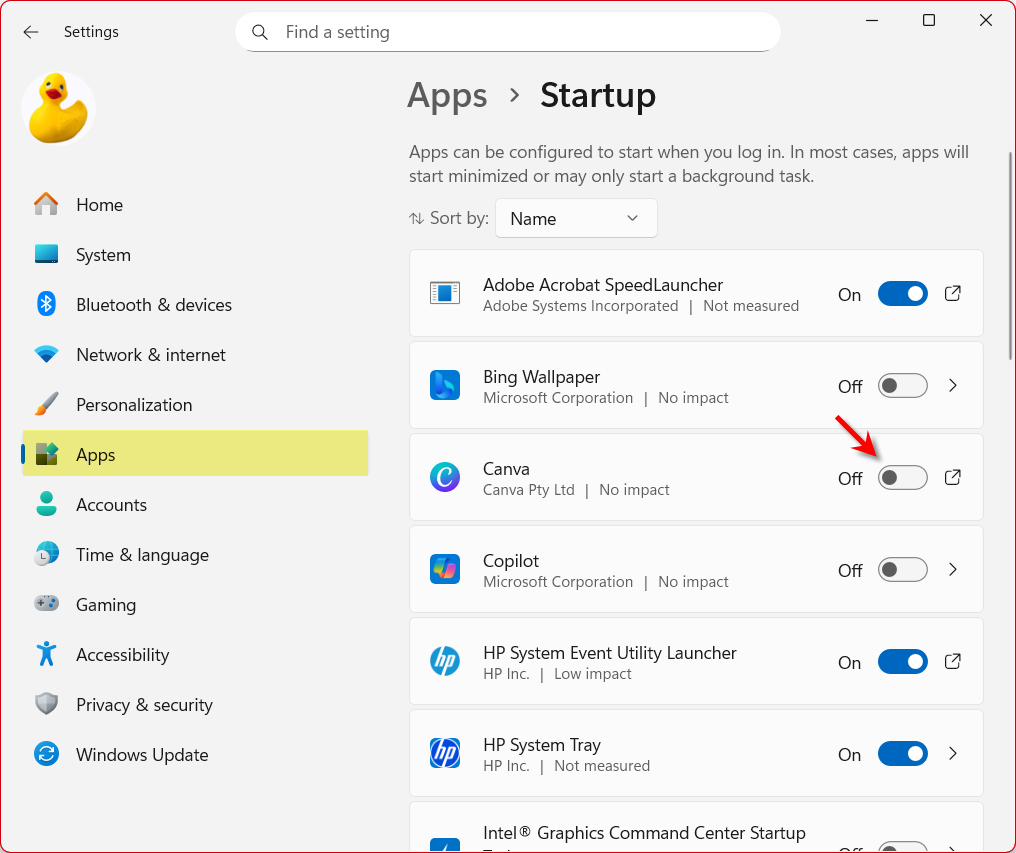Click the Startup page heading
The height and width of the screenshot is (853, 1016).
click(597, 96)
